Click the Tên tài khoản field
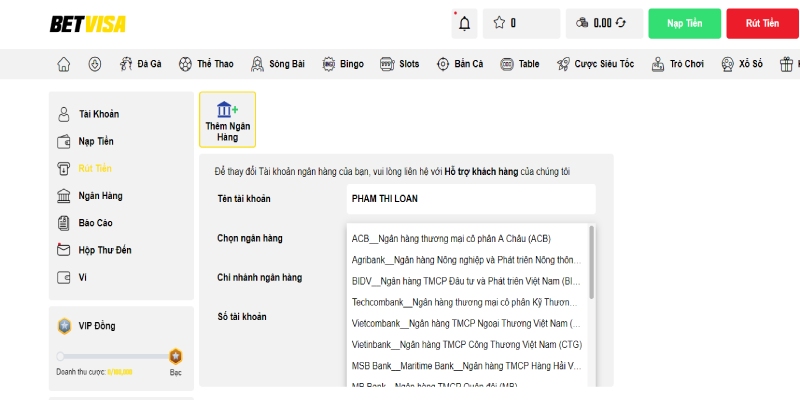Viewport: 800px width, 400px height. pos(471,199)
